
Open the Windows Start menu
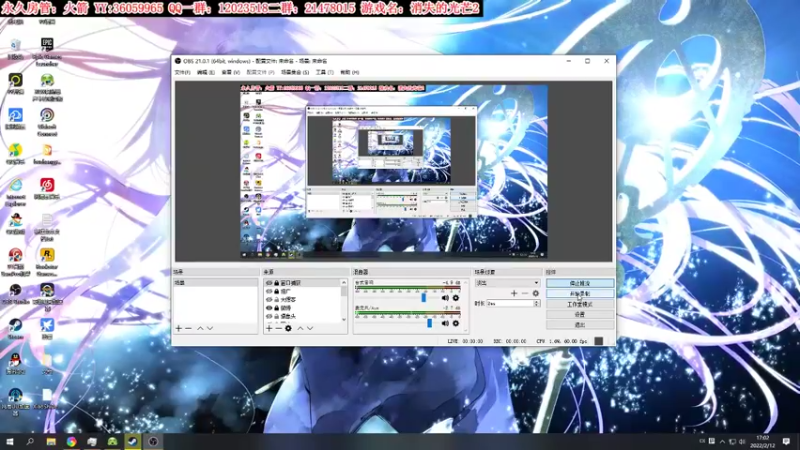click(10, 441)
